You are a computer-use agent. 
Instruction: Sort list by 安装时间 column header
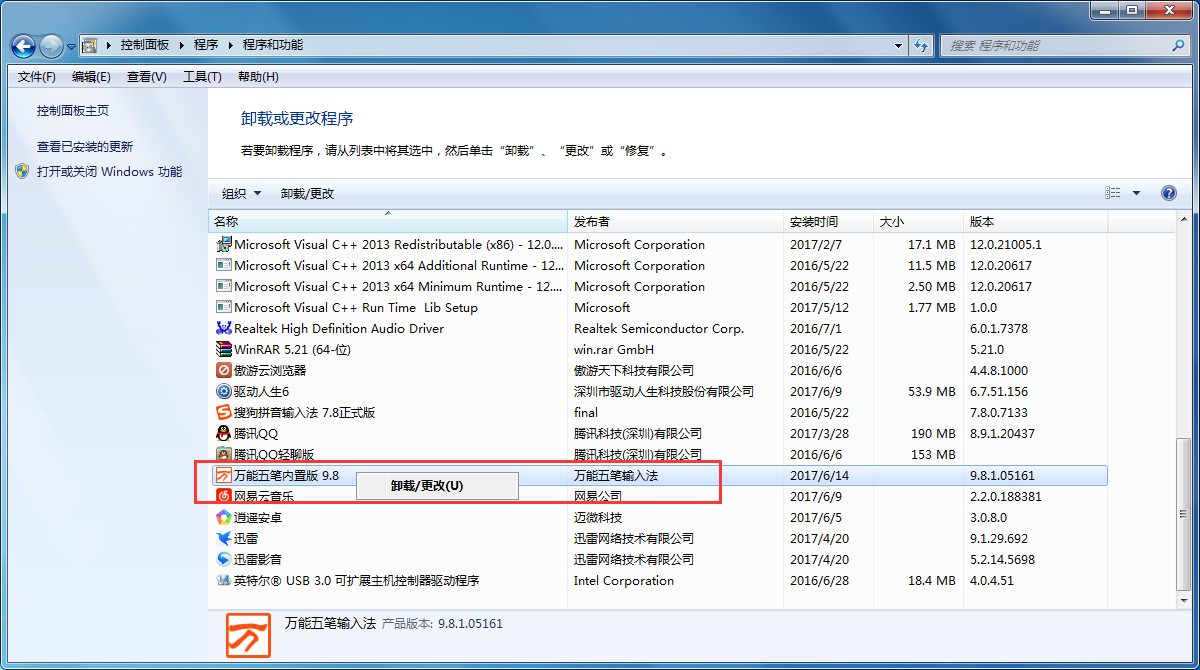point(814,222)
